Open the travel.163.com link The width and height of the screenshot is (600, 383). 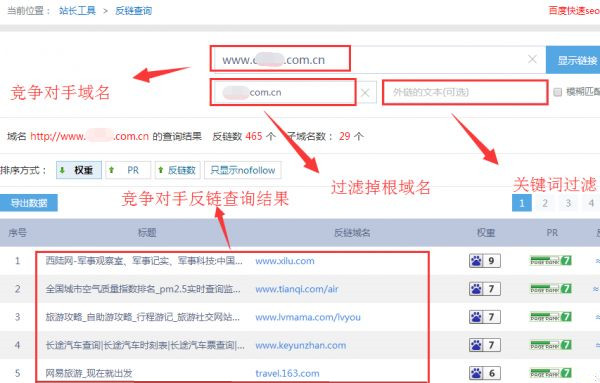(287, 373)
